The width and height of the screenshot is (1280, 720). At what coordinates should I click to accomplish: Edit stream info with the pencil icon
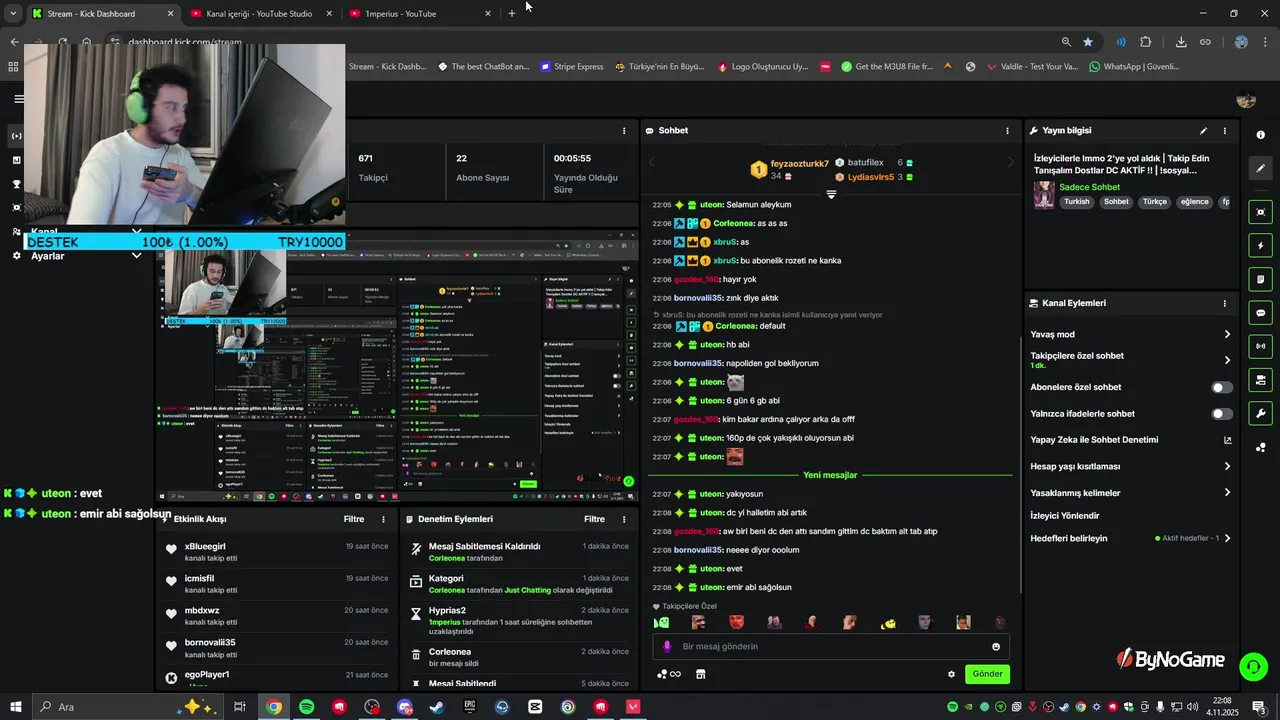[x=1203, y=131]
